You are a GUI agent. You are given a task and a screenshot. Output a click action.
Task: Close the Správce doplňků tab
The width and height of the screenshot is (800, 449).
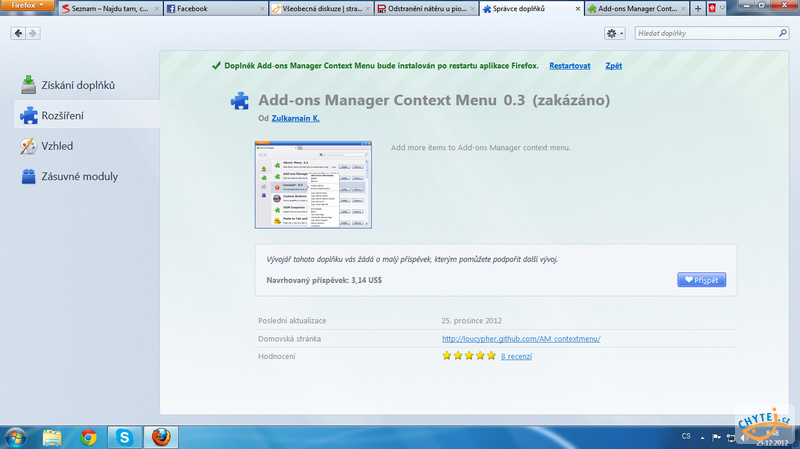(x=578, y=9)
